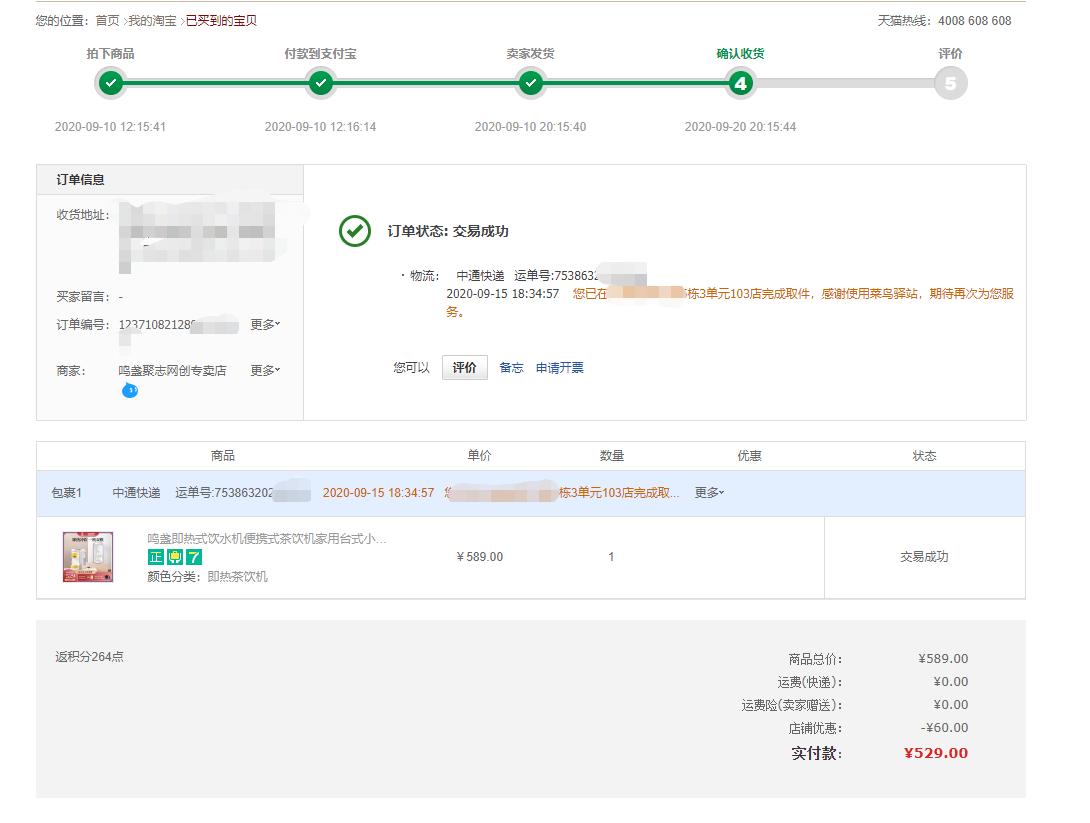Click the 包裹1 label

click(x=67, y=493)
